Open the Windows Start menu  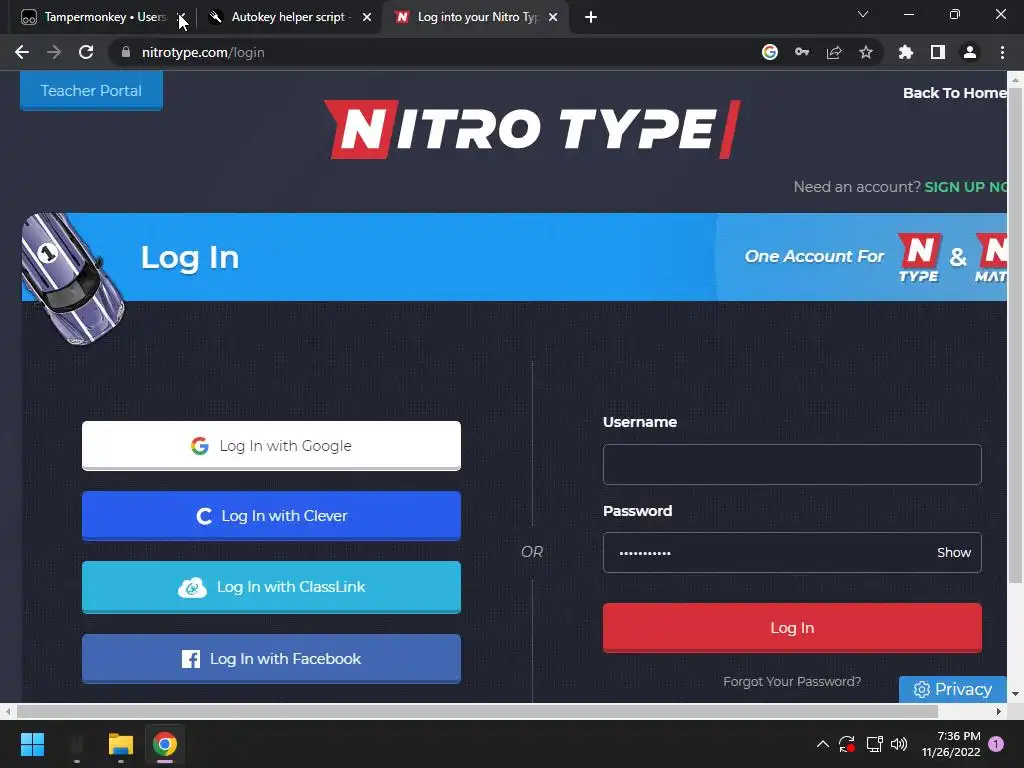click(32, 744)
